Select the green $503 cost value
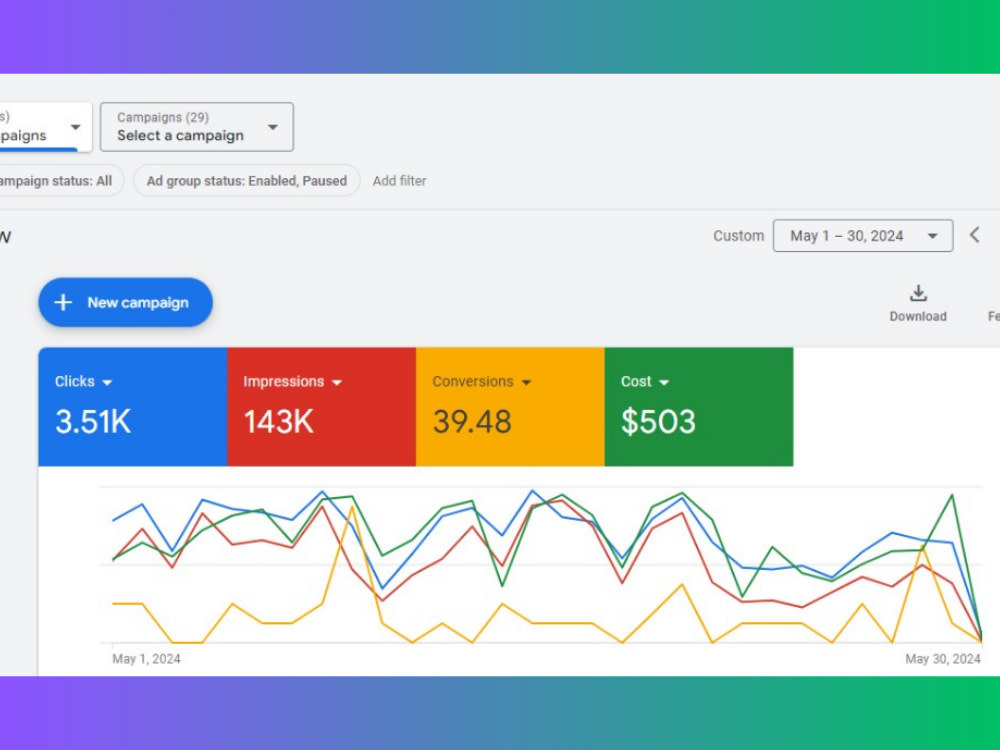 (658, 422)
